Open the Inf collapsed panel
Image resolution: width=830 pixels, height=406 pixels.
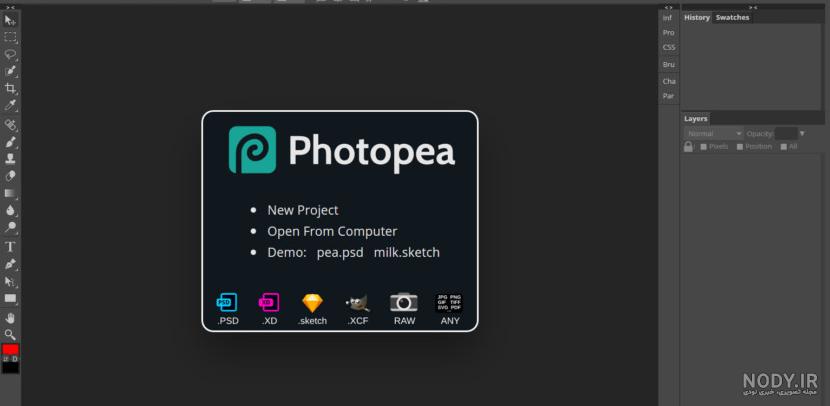(669, 18)
